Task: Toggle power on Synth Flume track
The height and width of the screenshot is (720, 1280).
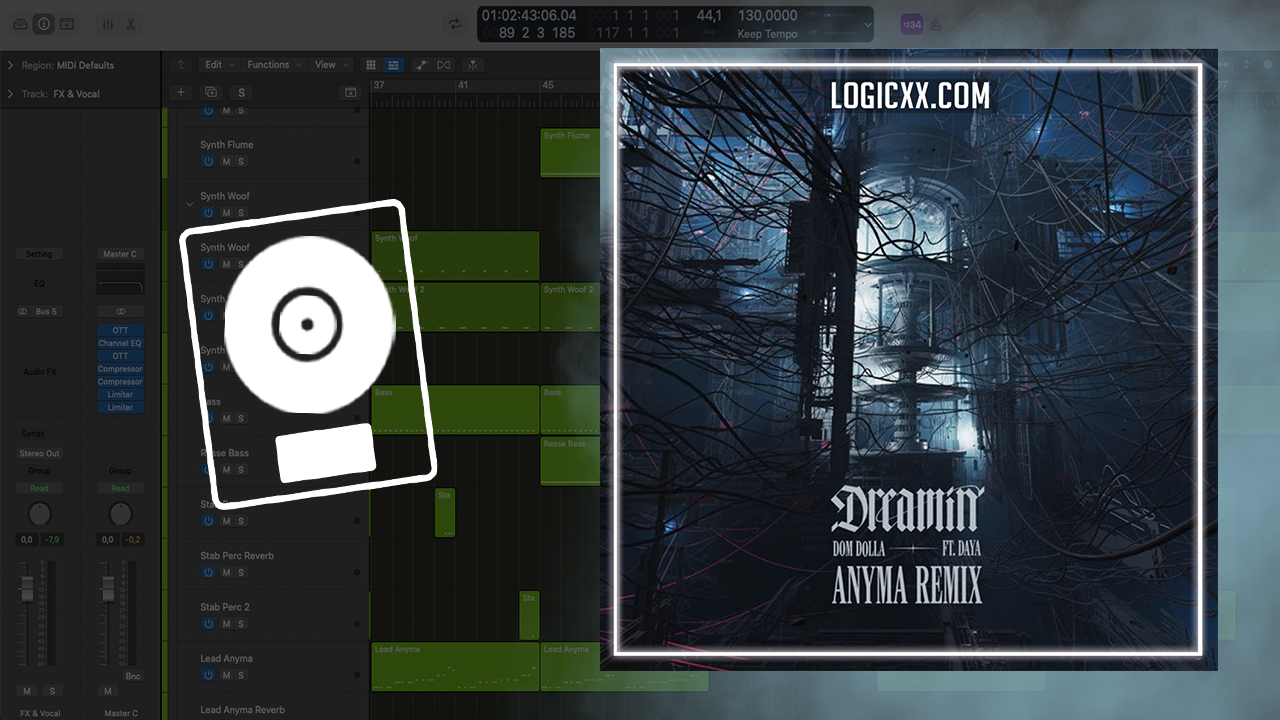Action: pos(208,161)
